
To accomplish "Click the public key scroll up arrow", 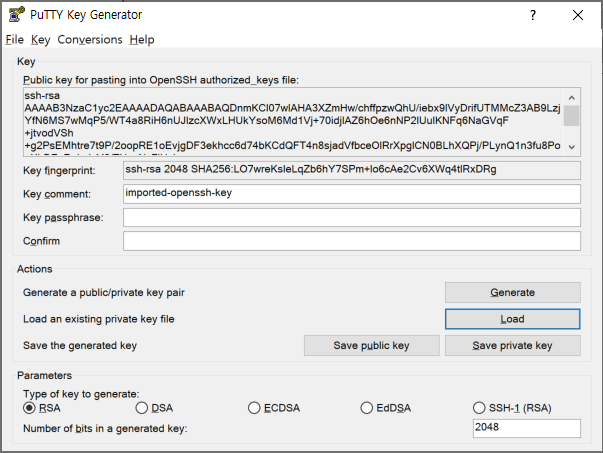I will coord(571,98).
